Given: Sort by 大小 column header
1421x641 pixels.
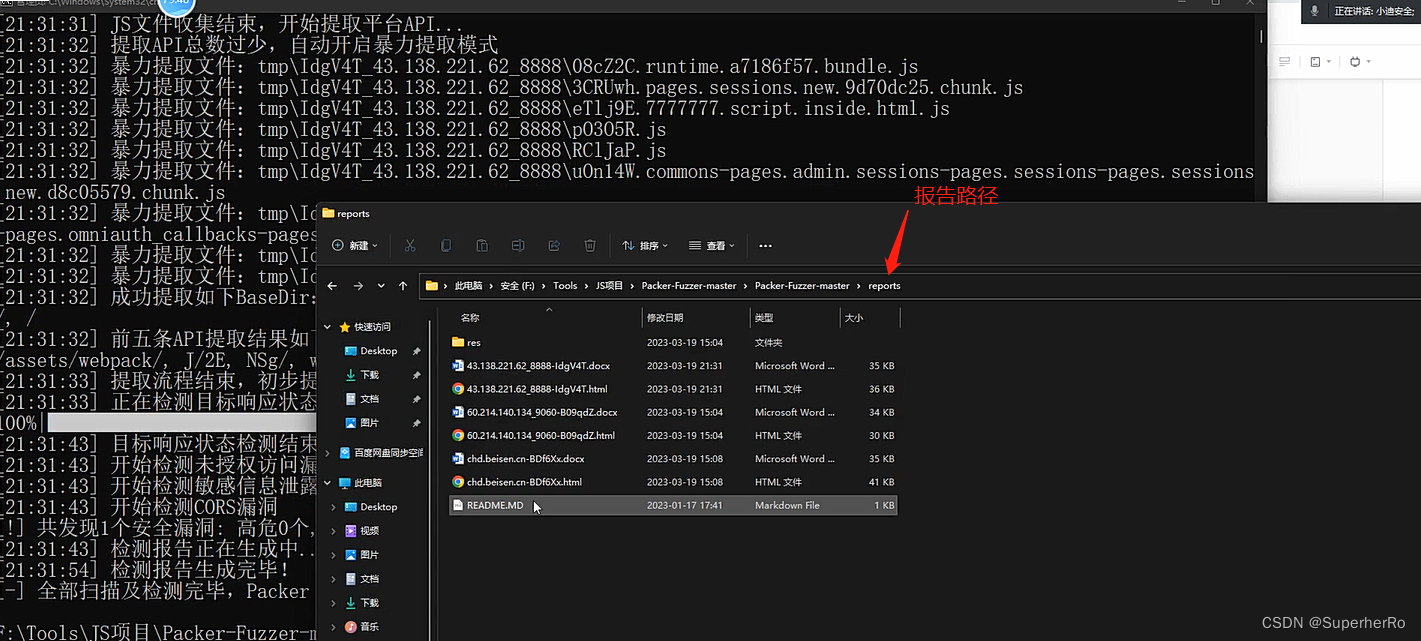Looking at the screenshot, I should 854,318.
